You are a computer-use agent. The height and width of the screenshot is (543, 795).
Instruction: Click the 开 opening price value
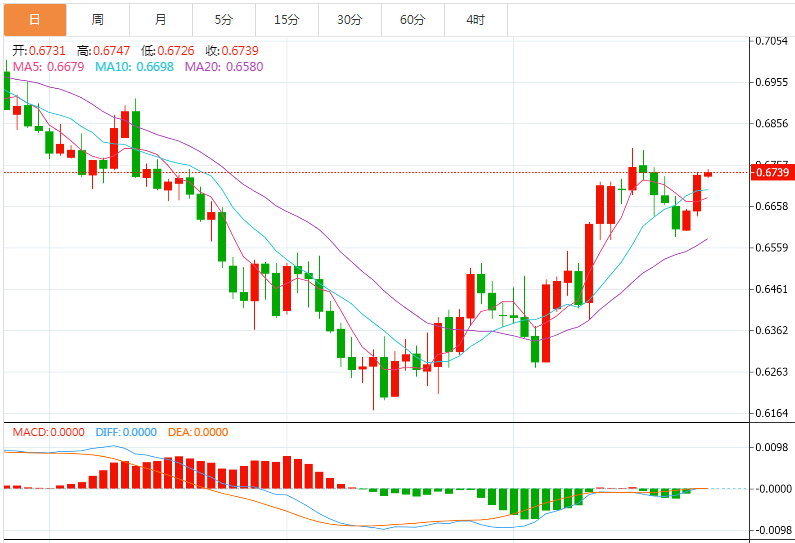[39, 50]
